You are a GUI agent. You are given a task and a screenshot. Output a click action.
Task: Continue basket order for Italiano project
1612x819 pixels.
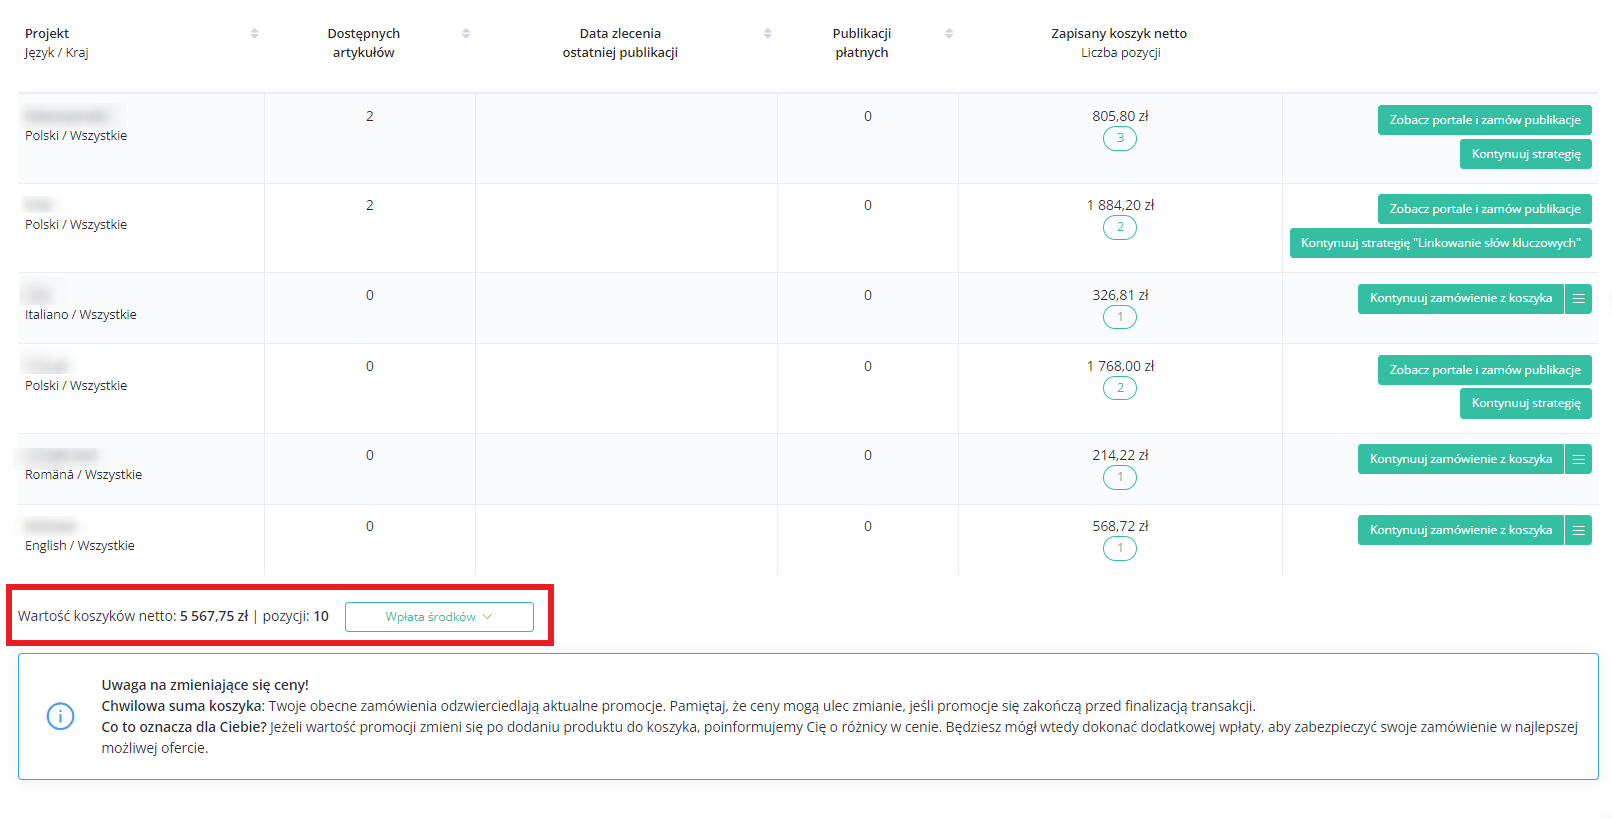[1460, 299]
